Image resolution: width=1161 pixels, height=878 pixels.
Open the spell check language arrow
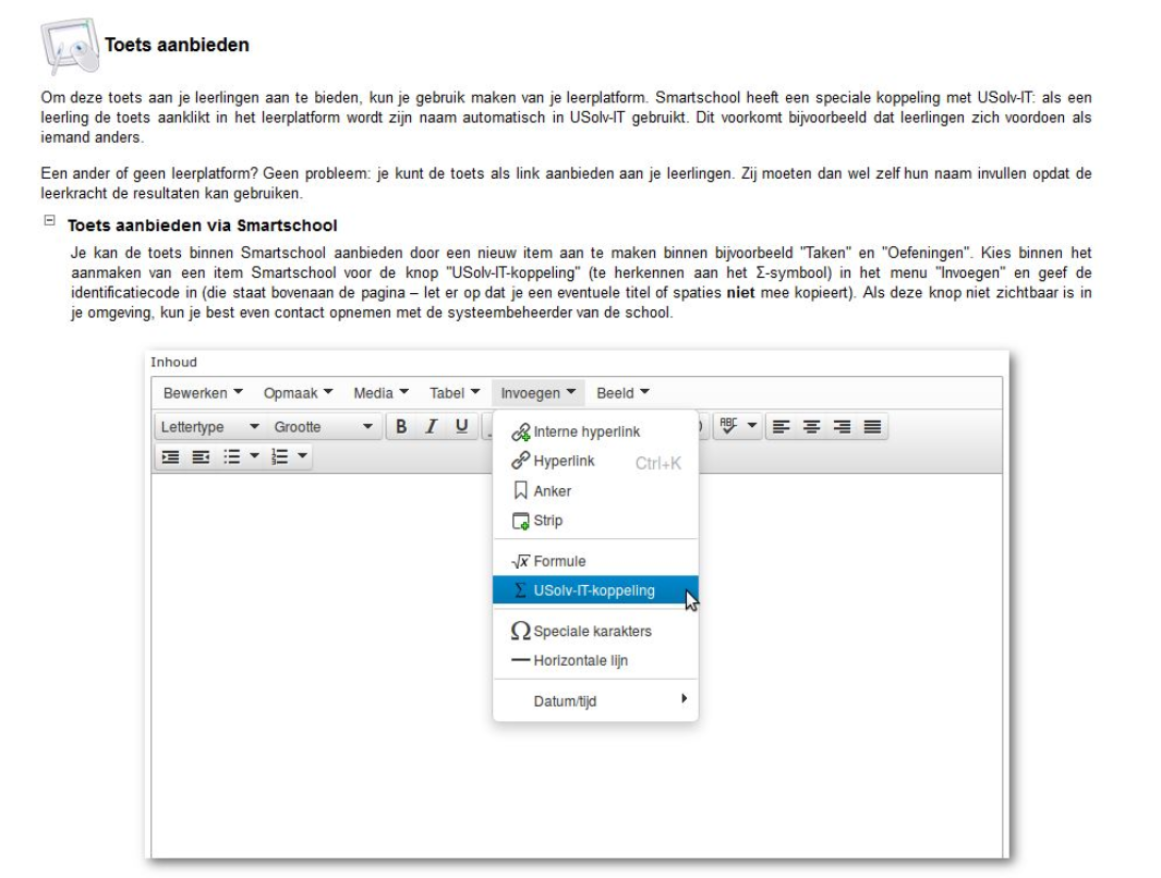[x=752, y=426]
